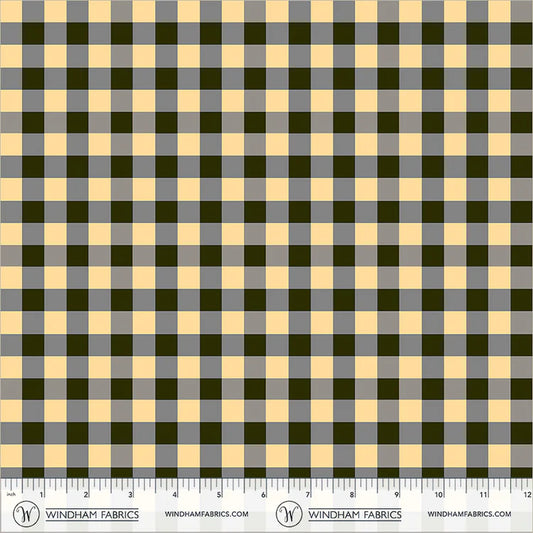The image size is (533, 533).
Task: Click the ruler mark labeled 6
Action: pyautogui.click(x=263, y=494)
